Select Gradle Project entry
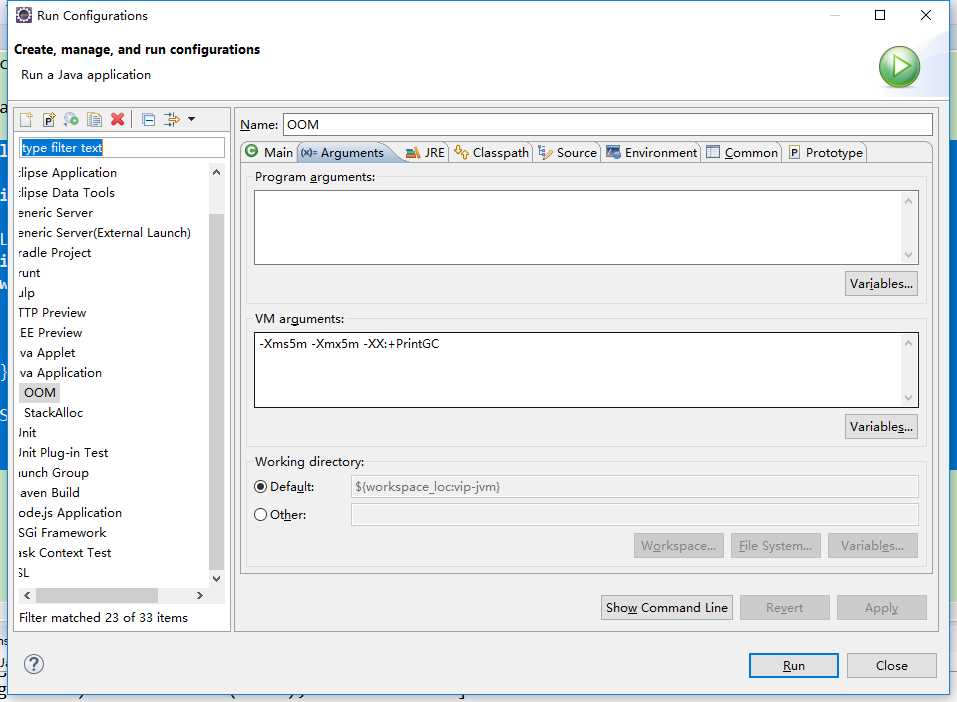 [54, 253]
